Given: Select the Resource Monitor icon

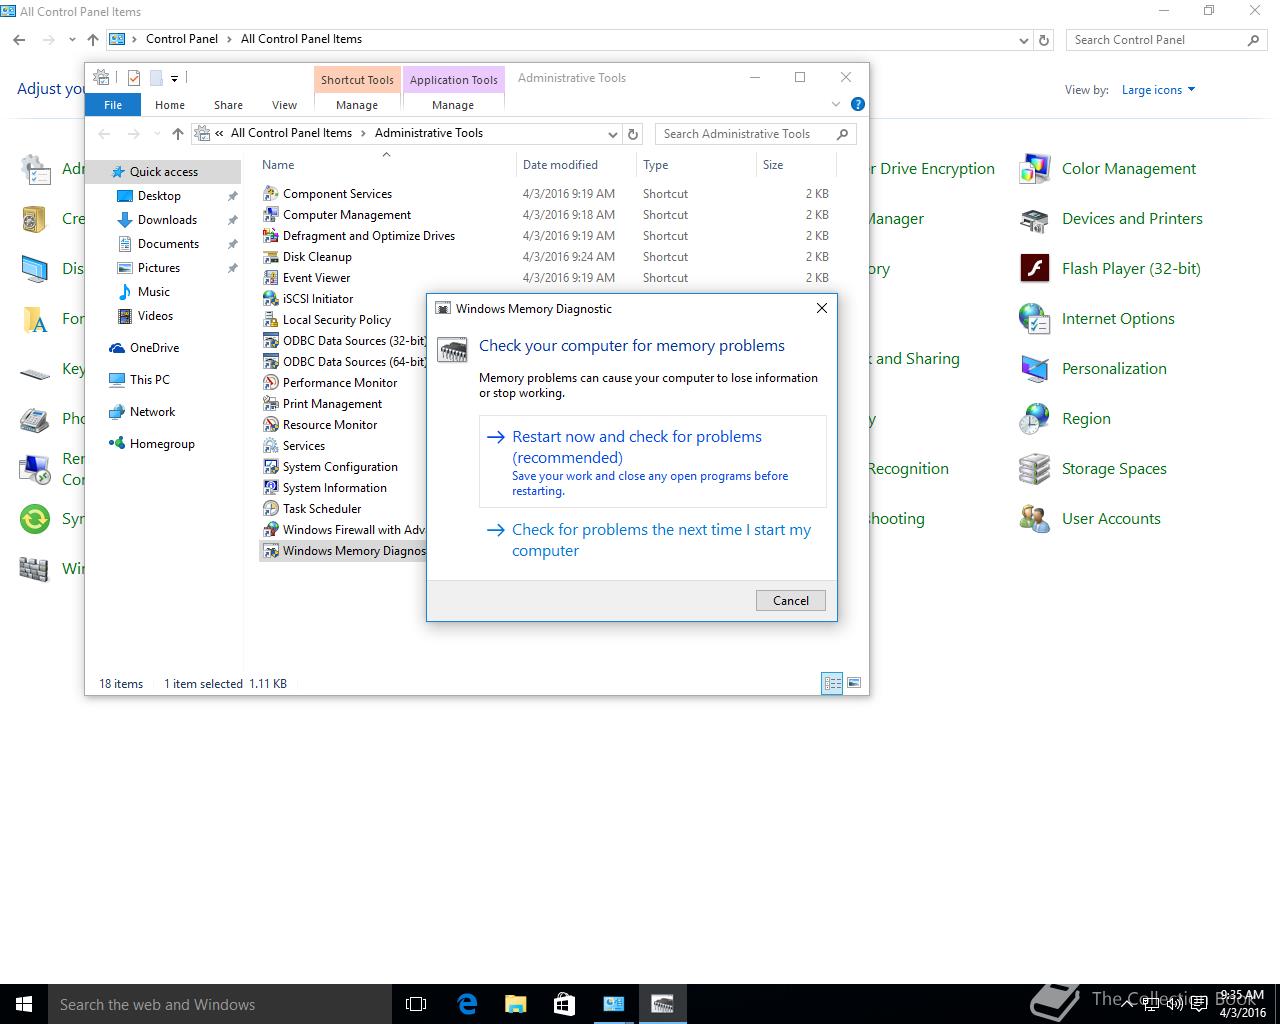Looking at the screenshot, I should [270, 424].
